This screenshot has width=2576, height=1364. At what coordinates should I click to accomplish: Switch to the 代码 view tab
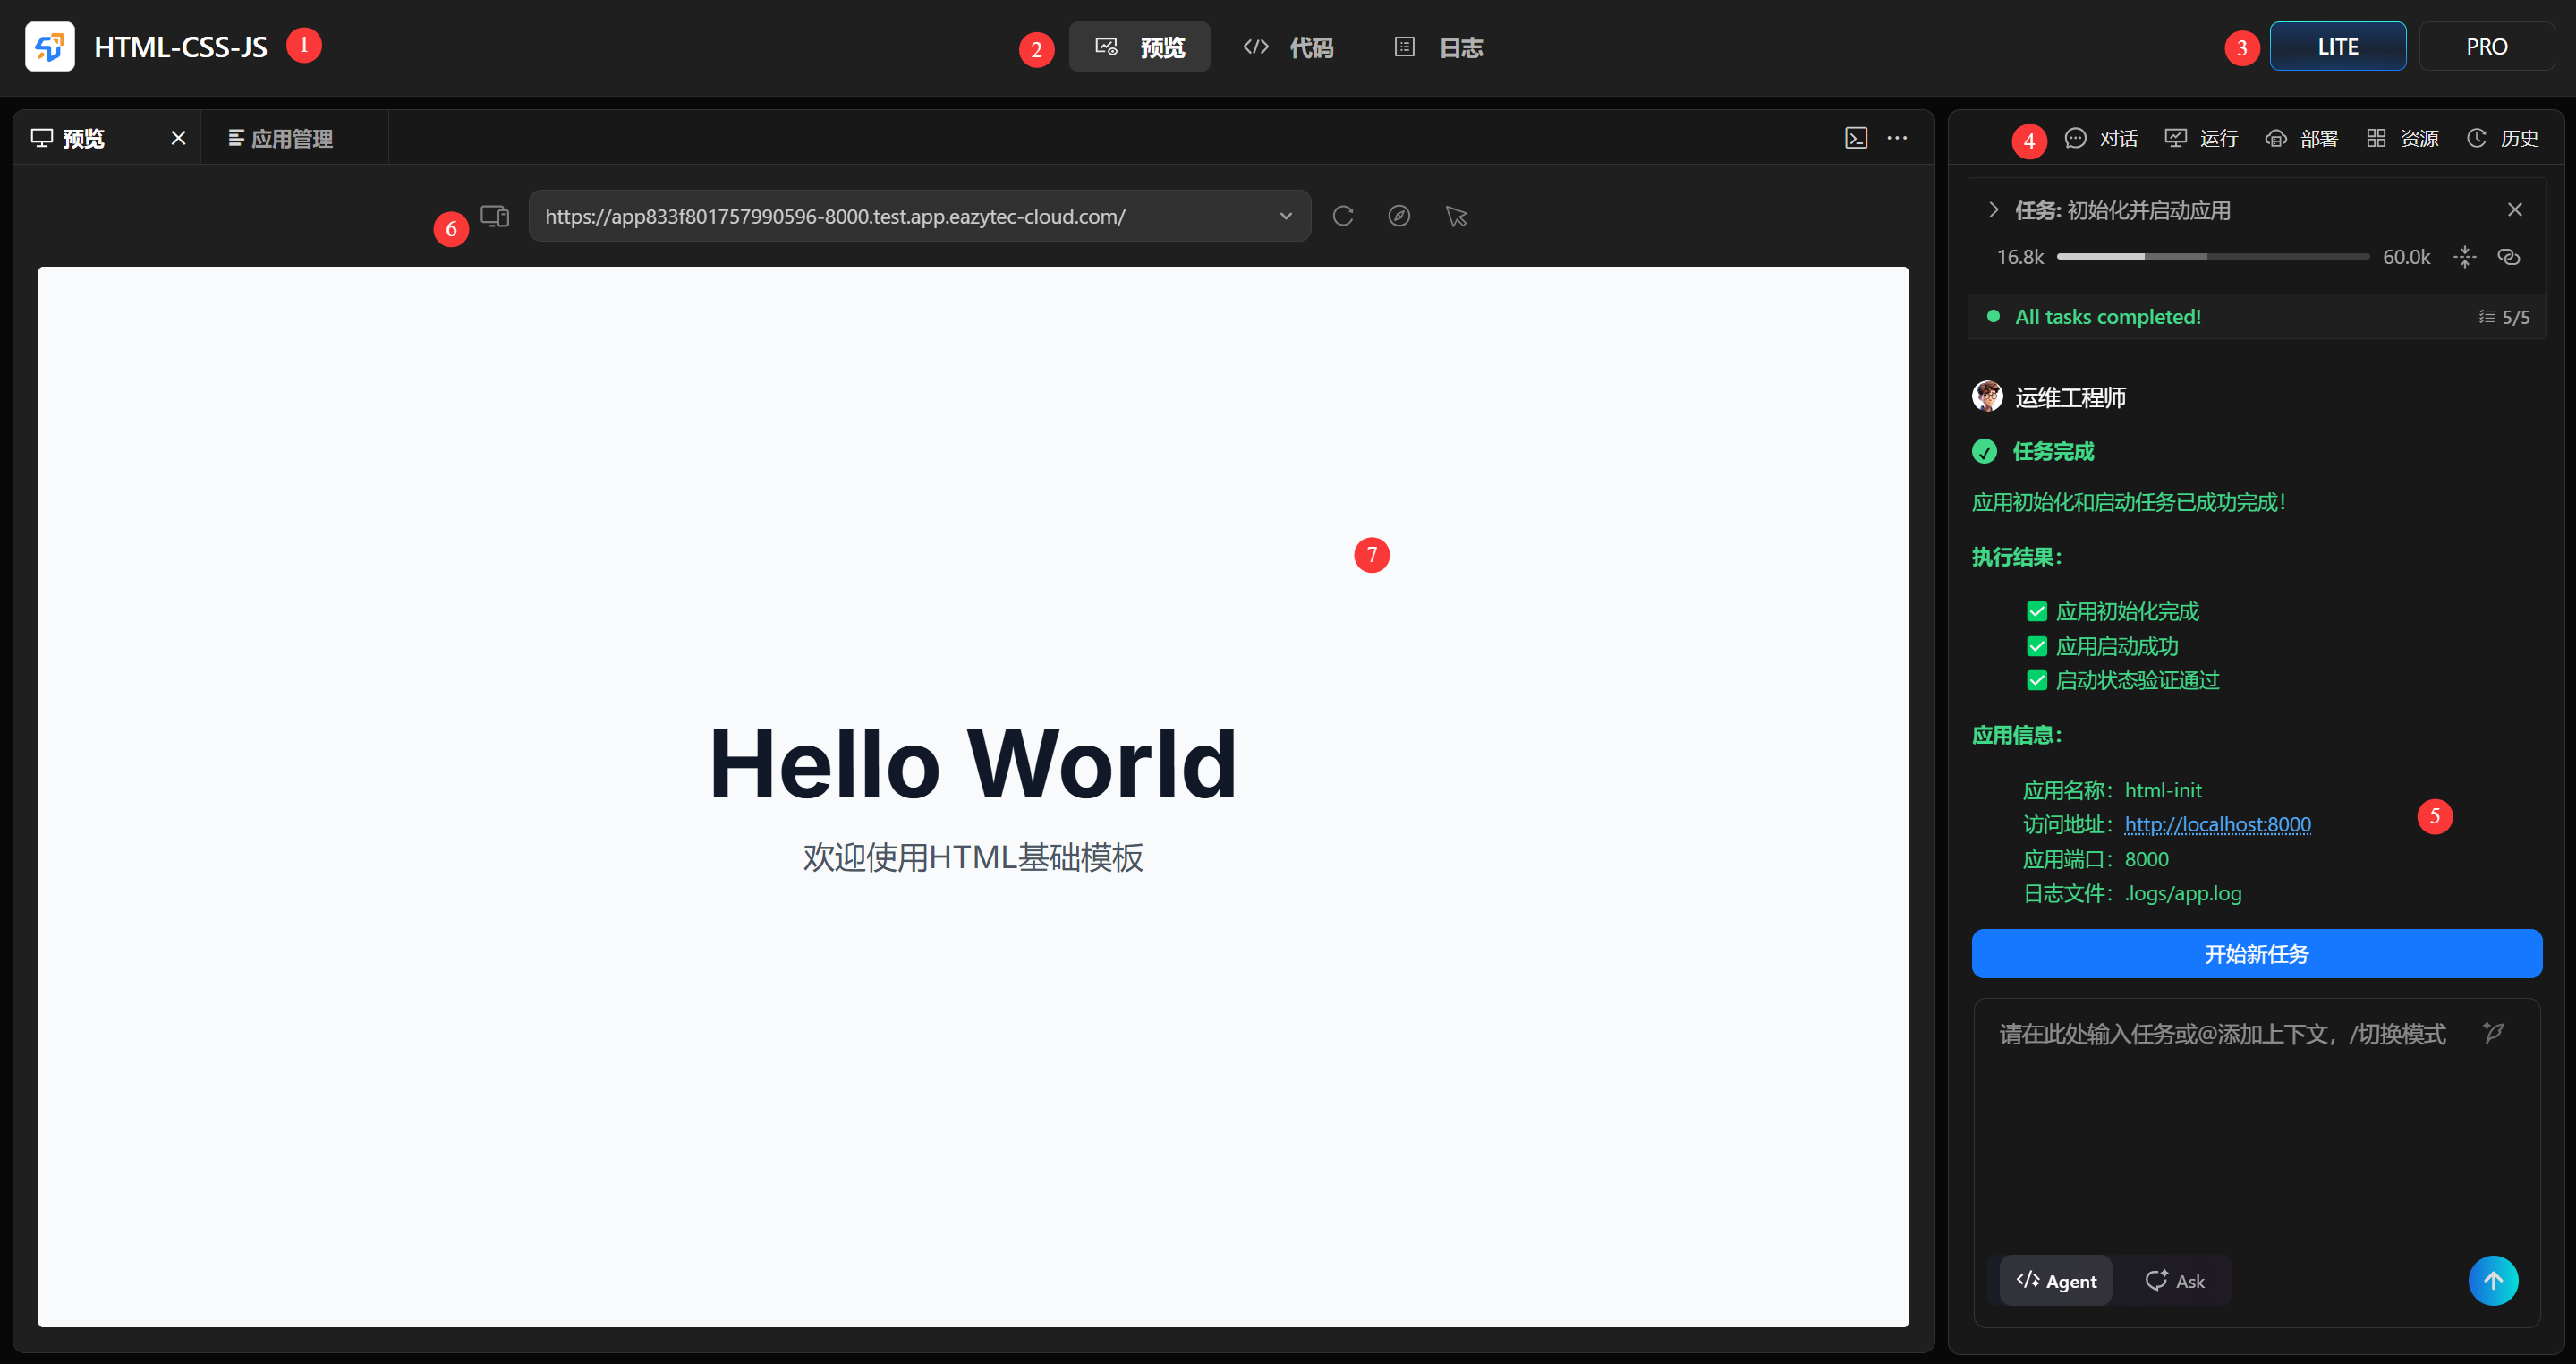[x=1288, y=47]
